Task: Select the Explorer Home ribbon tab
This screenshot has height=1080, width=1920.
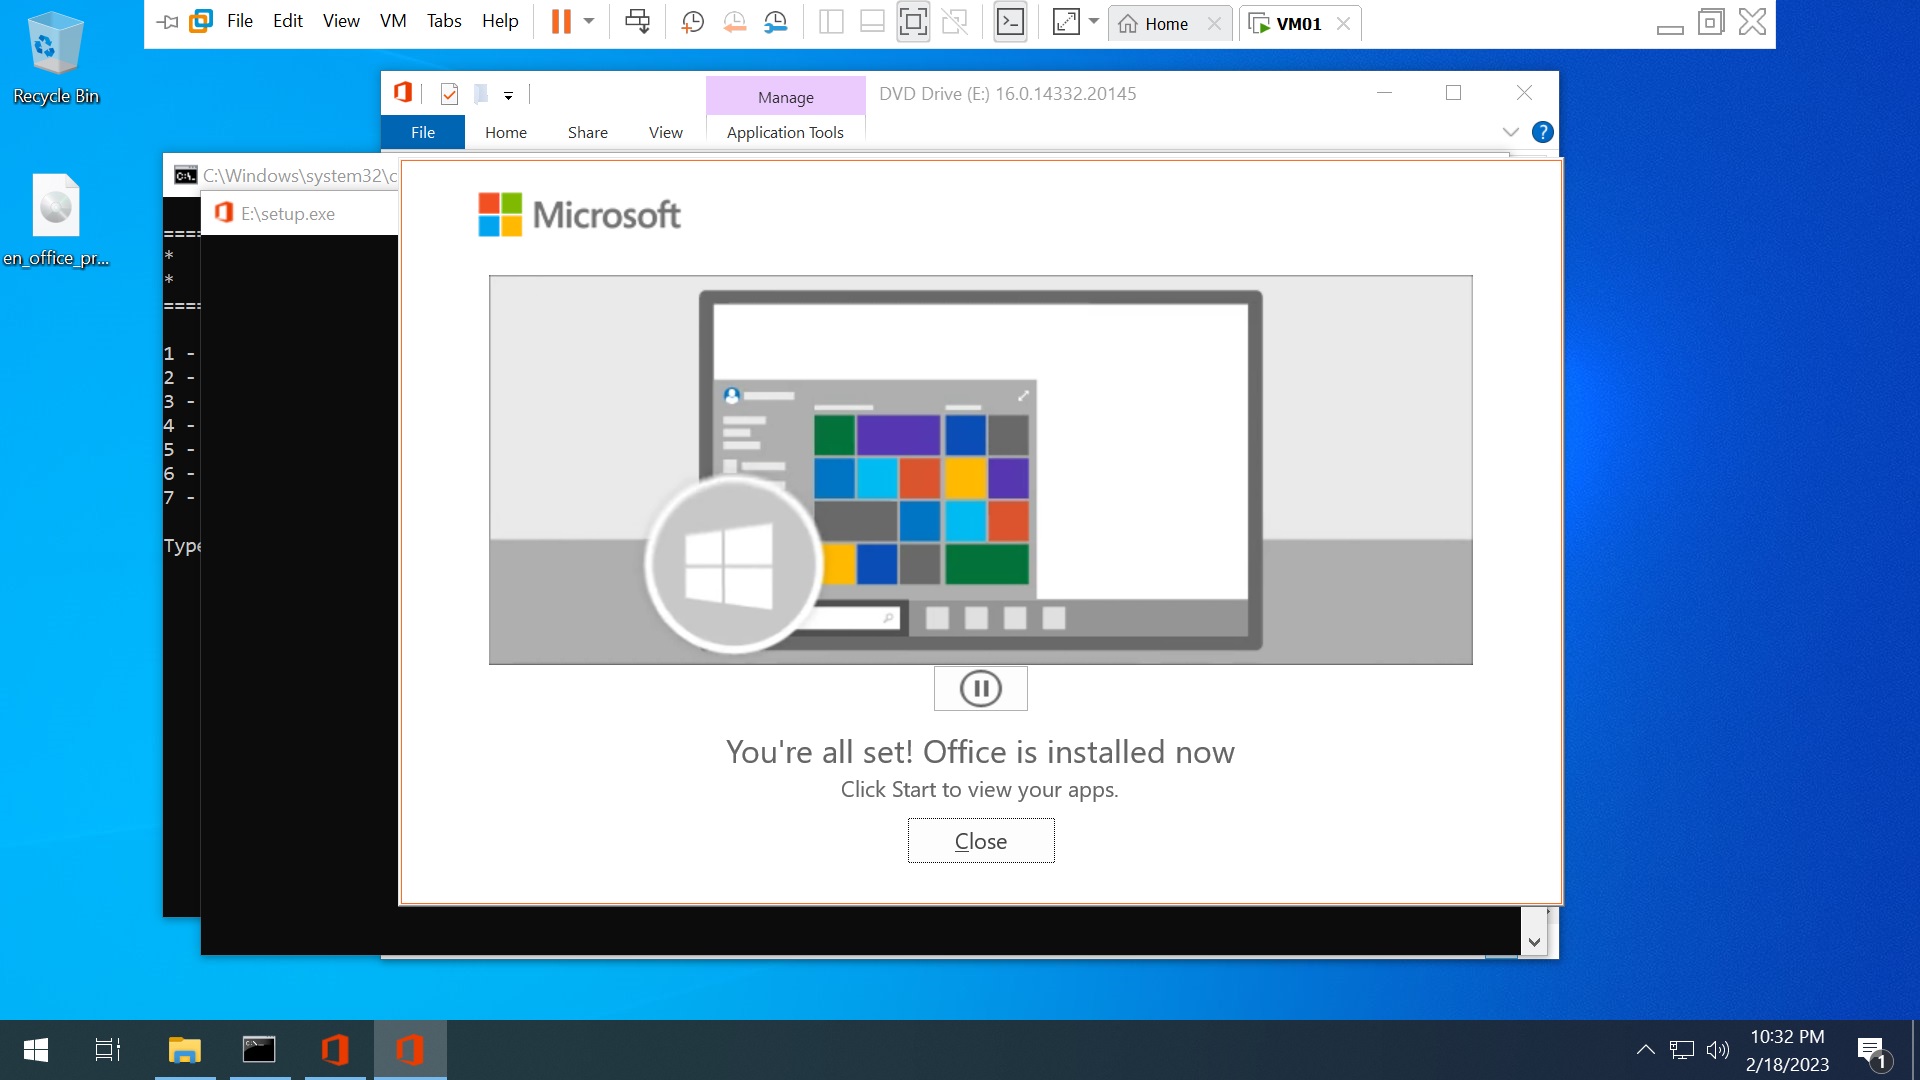Action: (506, 132)
